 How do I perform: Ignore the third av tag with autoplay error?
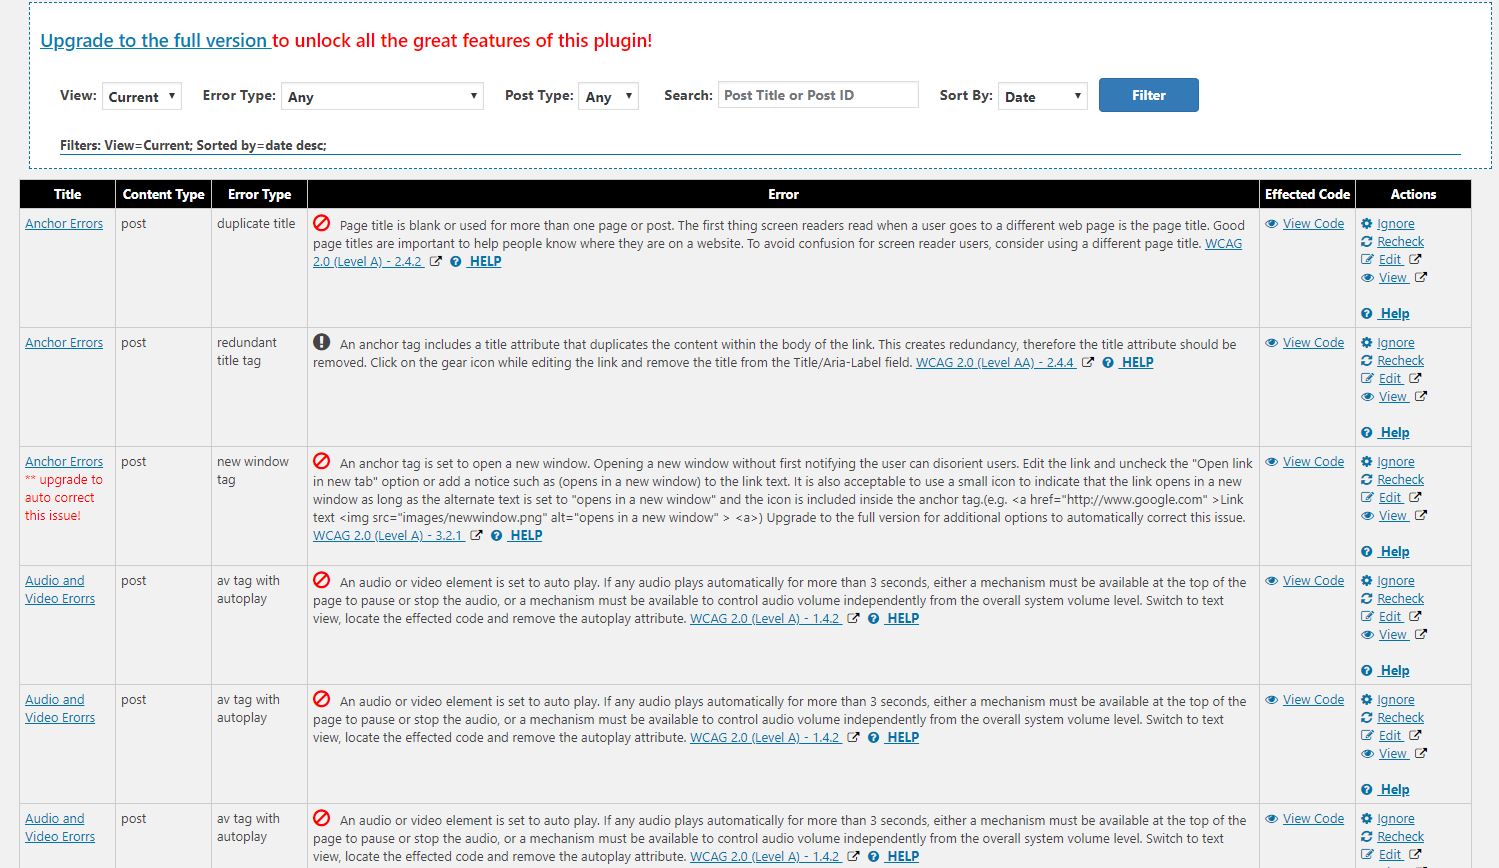click(1396, 819)
